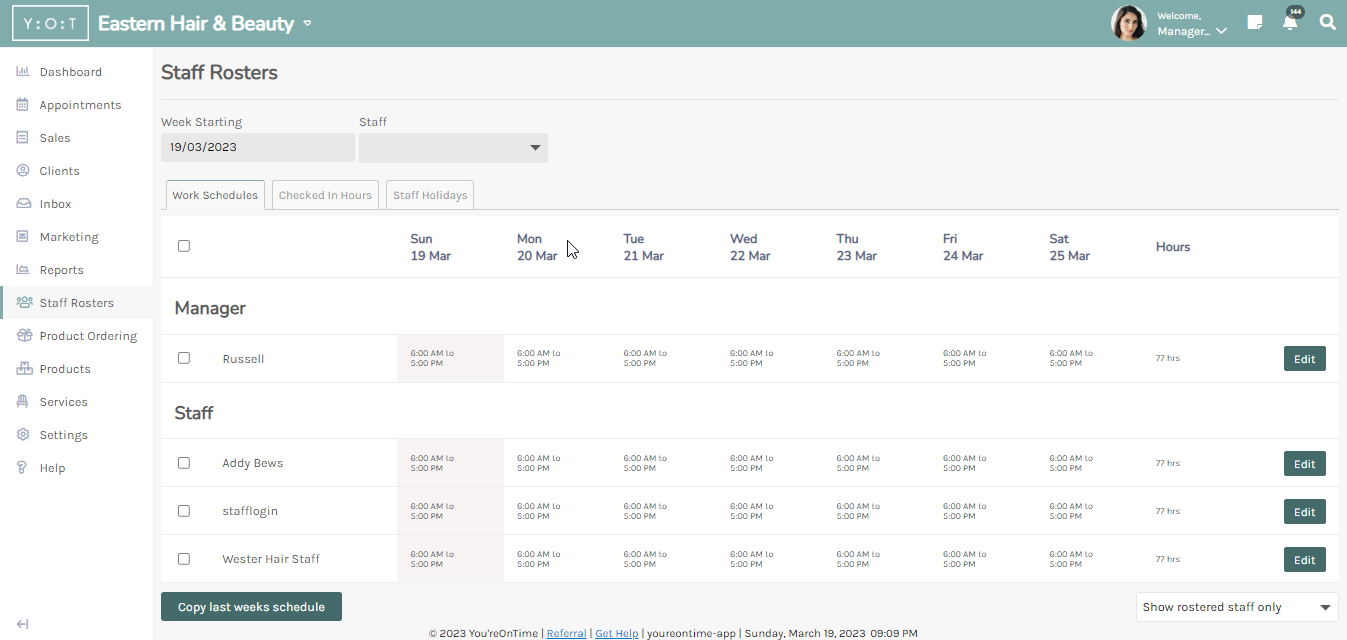The height and width of the screenshot is (640, 1347).
Task: Check the box next to Russell
Action: [x=184, y=358]
